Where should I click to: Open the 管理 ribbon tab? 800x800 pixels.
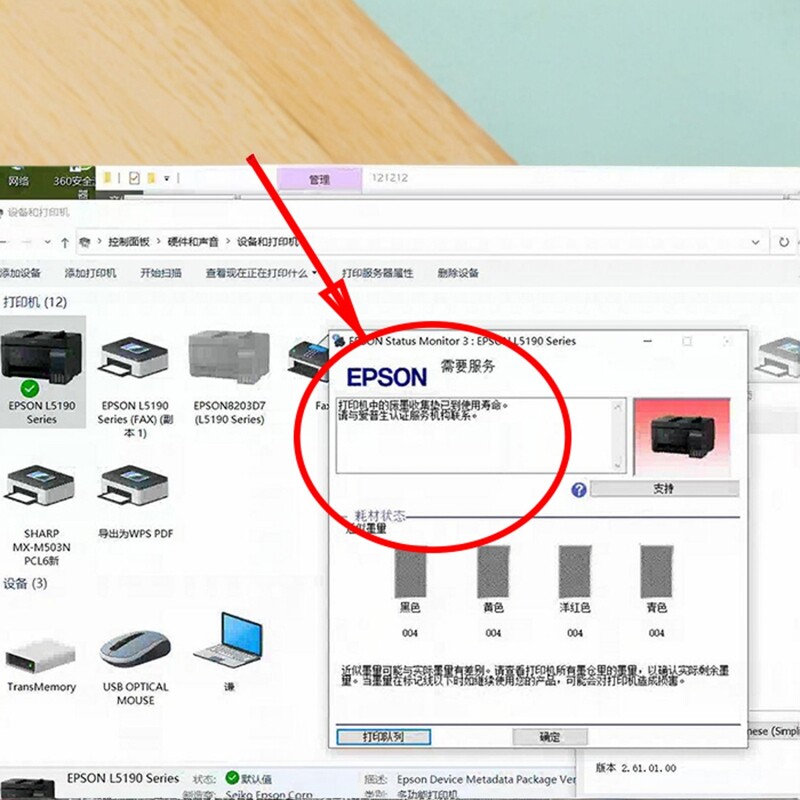point(319,180)
